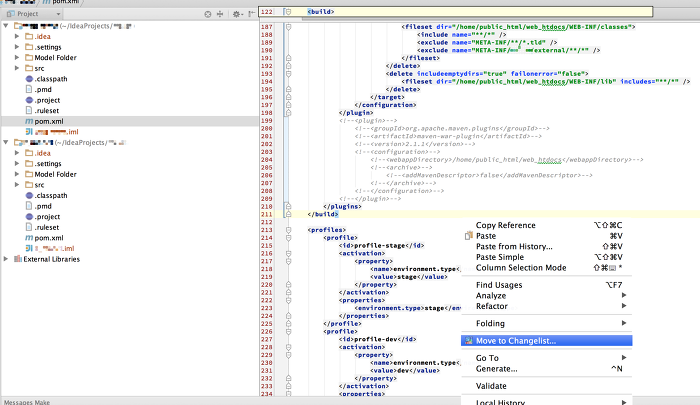The width and height of the screenshot is (700, 405).
Task: Select .classpath file in second module
Action: click(51, 196)
